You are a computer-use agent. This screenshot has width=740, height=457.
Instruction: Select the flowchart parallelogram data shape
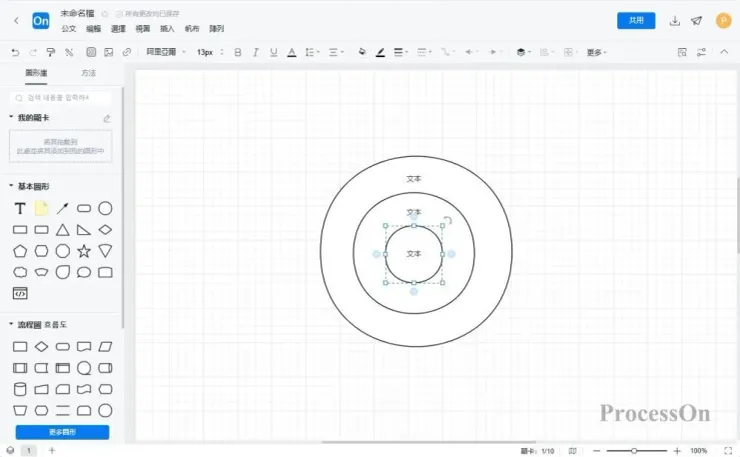click(x=105, y=347)
